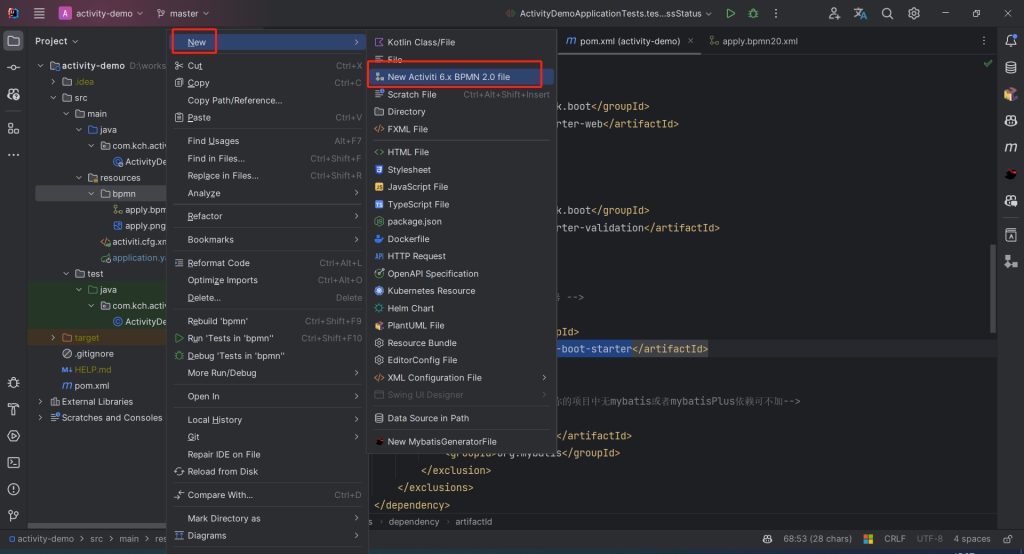Collapse the activity-demo root node
Viewport: 1024px width, 554px height.
(40, 65)
